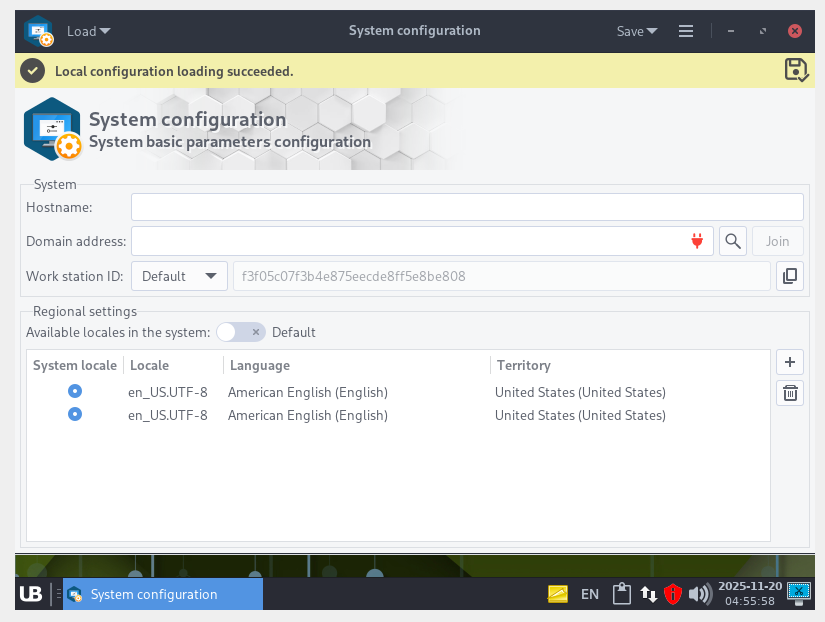
Task: Switch the EN keyboard layout indicator
Action: (590, 594)
